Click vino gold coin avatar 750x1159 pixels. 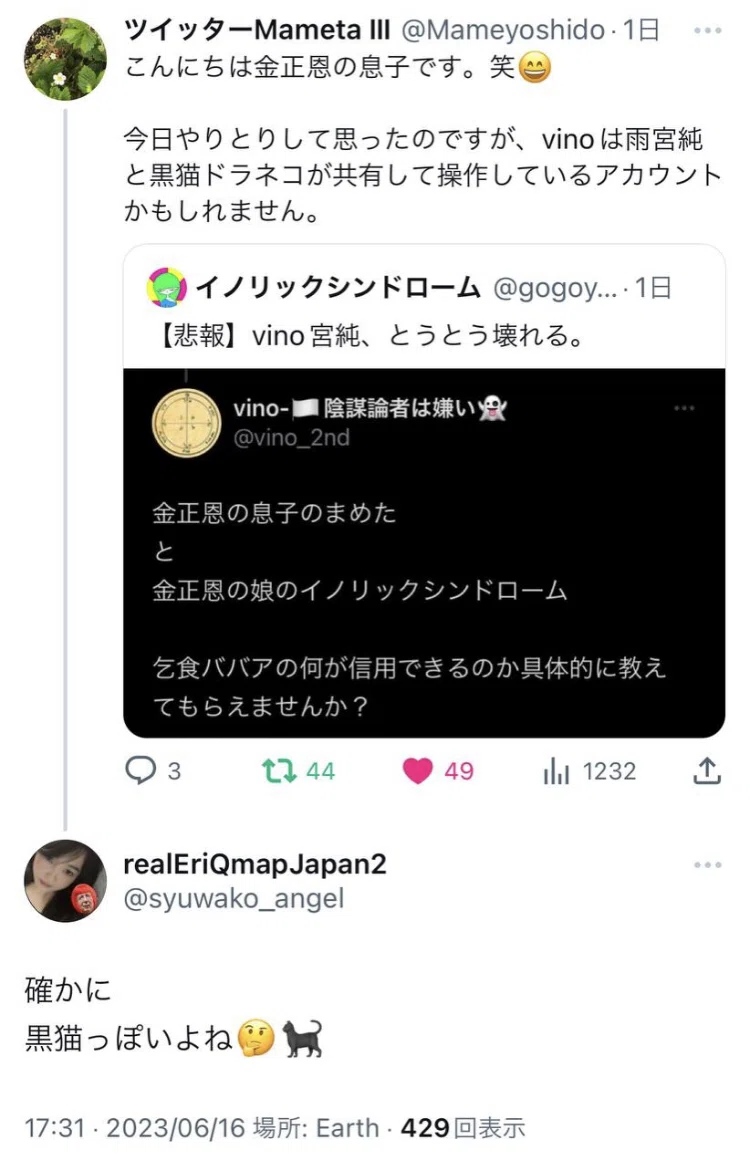tap(186, 423)
